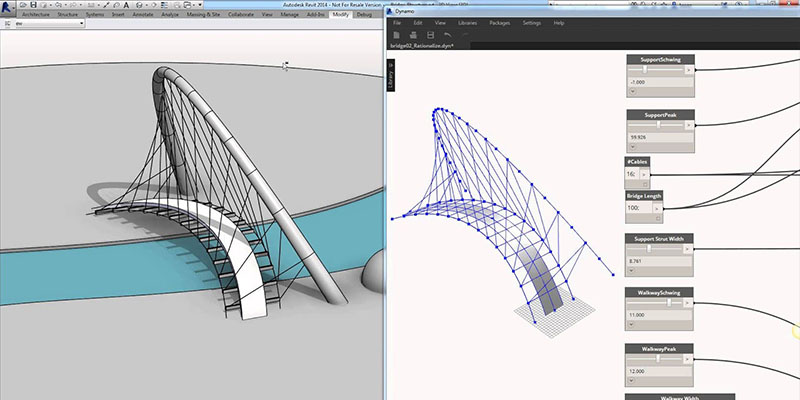Click the Redo arrow in Dynamo toolbar
Viewport: 800px width, 400px height.
pyautogui.click(x=465, y=35)
